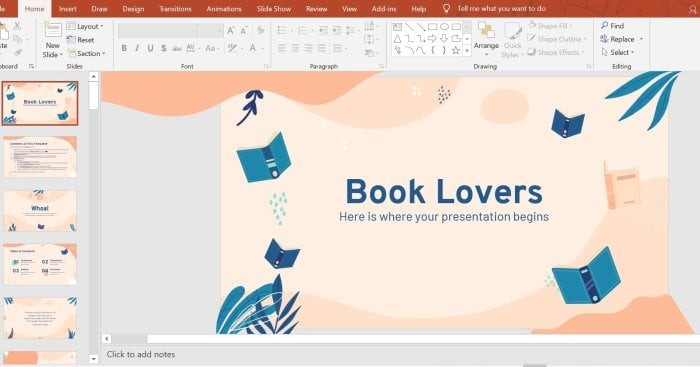Toggle Strikethrough abc formatting
The image size is (700, 367).
(177, 48)
